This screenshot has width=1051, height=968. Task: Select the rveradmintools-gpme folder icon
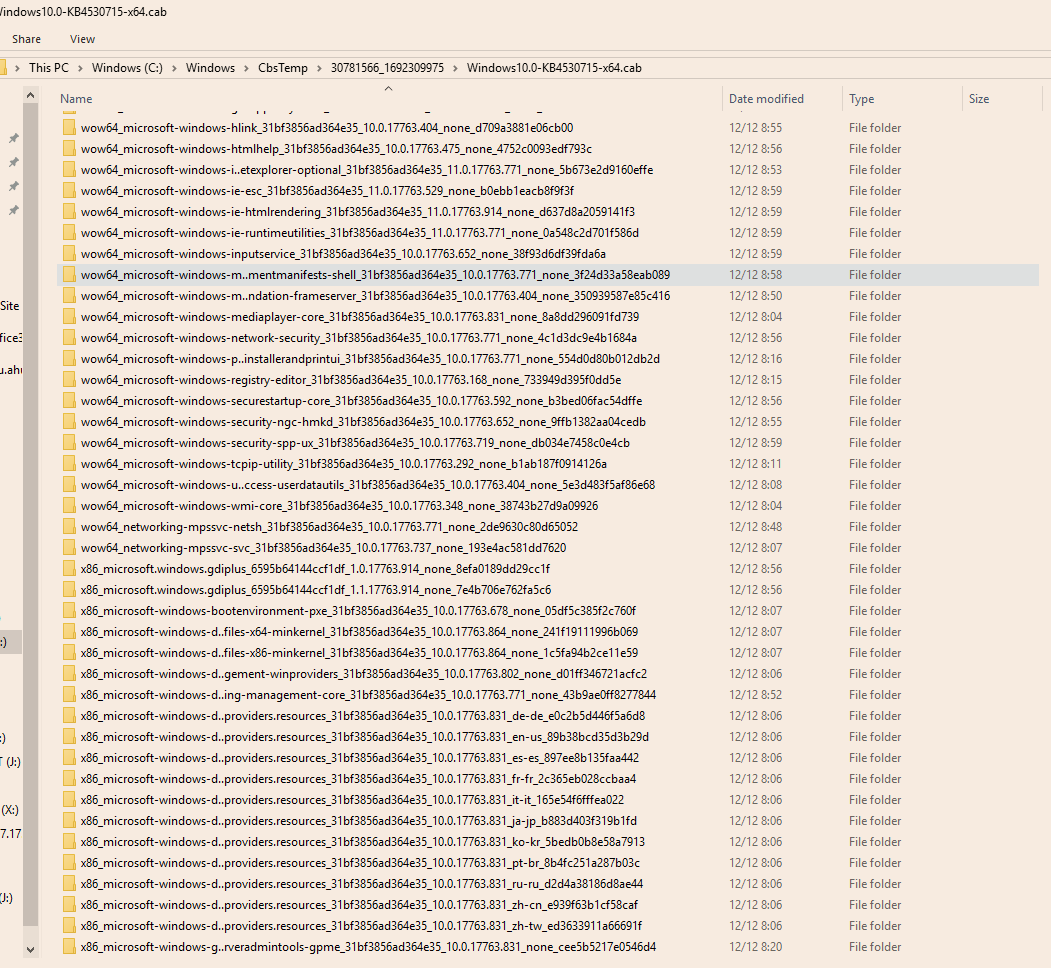tap(68, 947)
